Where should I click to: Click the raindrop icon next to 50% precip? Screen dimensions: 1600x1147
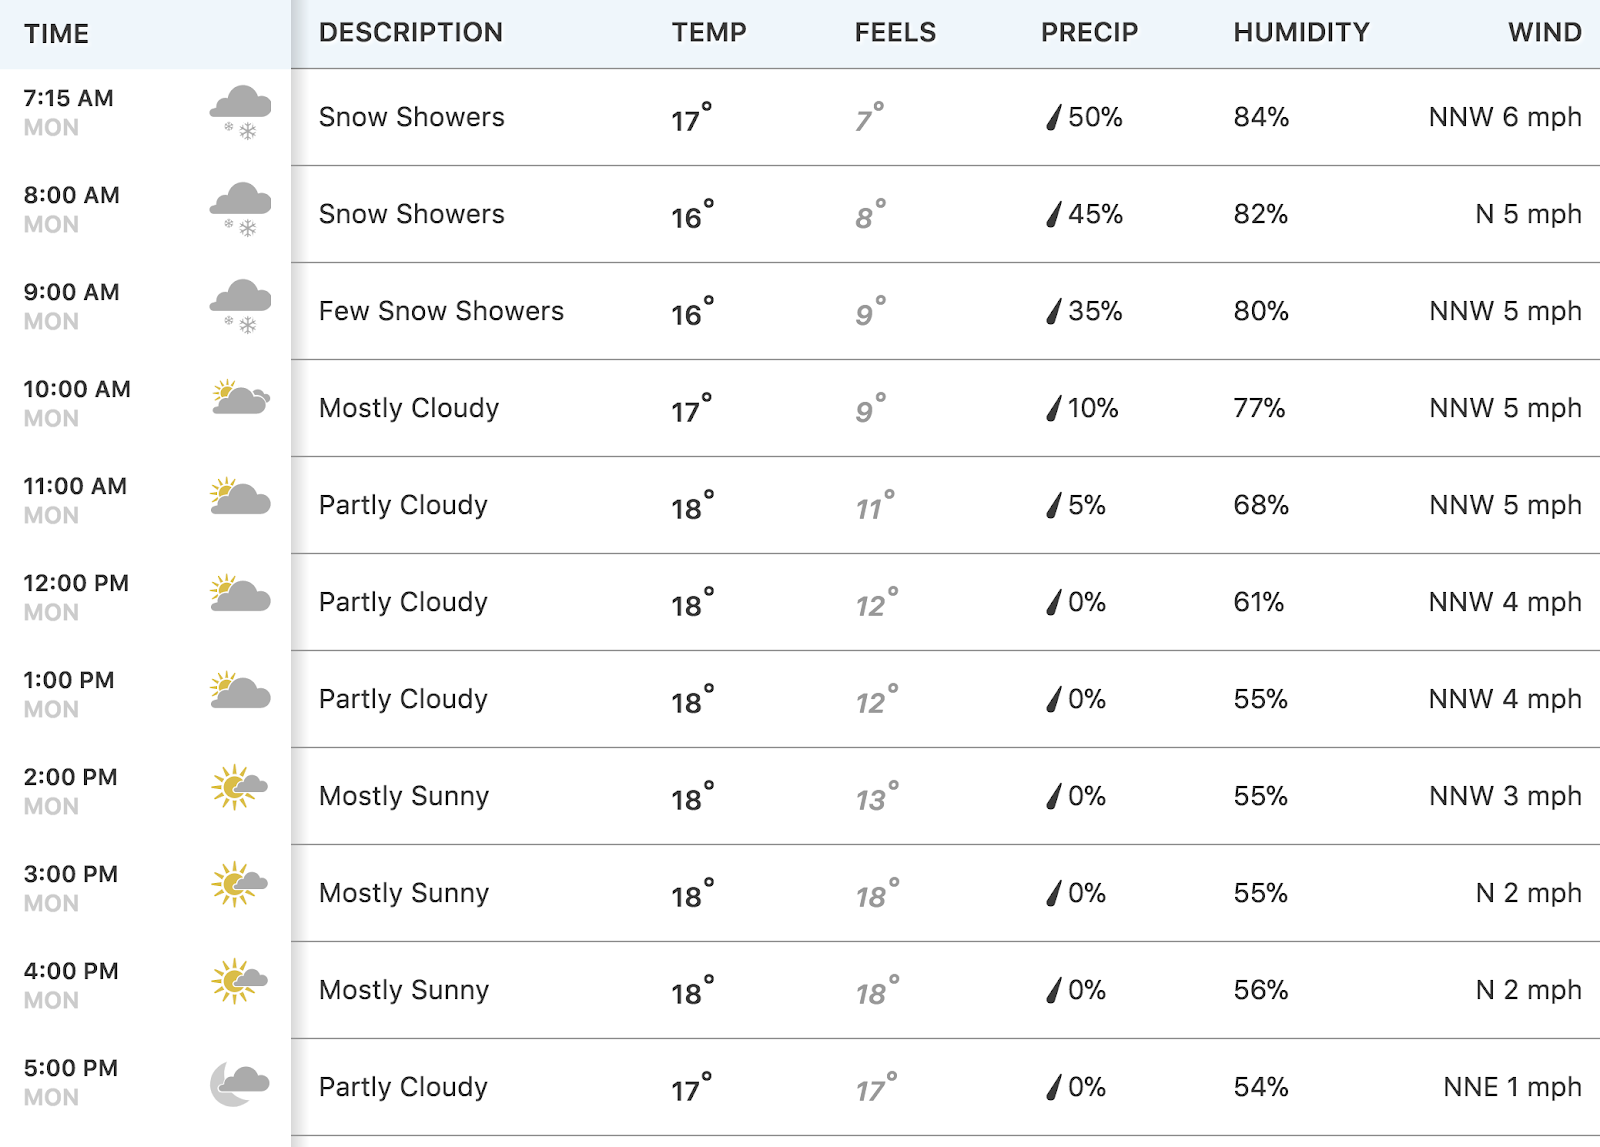[1053, 118]
